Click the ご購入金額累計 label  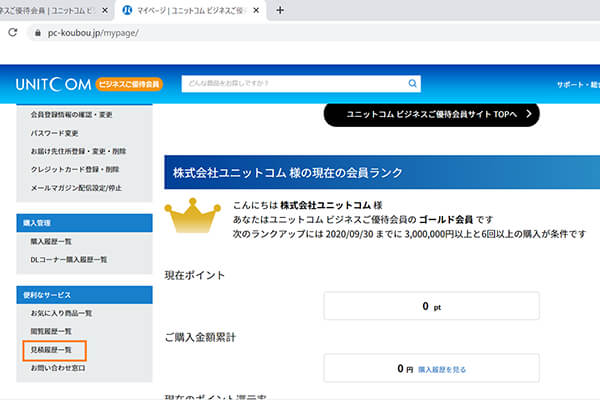coord(200,337)
